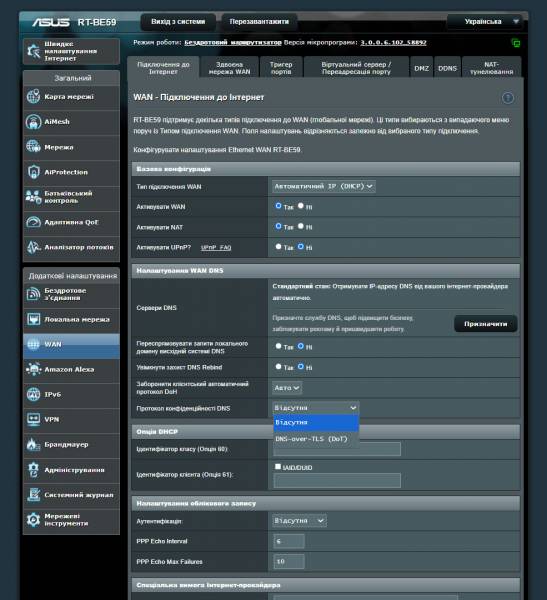Switch to Тригер портів tab
Image resolution: width=547 pixels, height=600 pixels.
coord(281,68)
